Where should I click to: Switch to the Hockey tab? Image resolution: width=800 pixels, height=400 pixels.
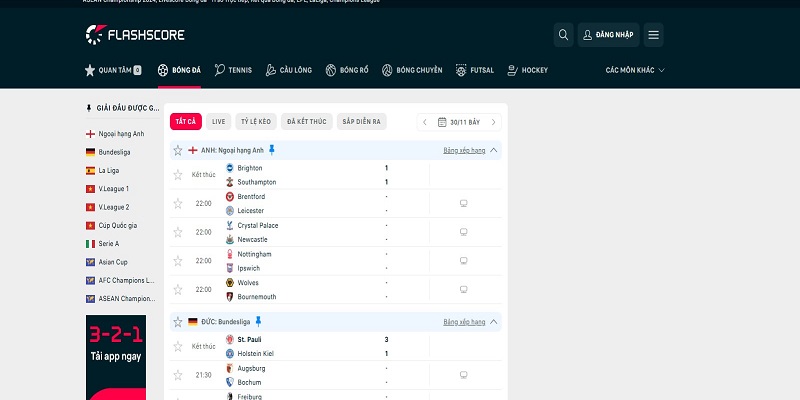tap(528, 70)
